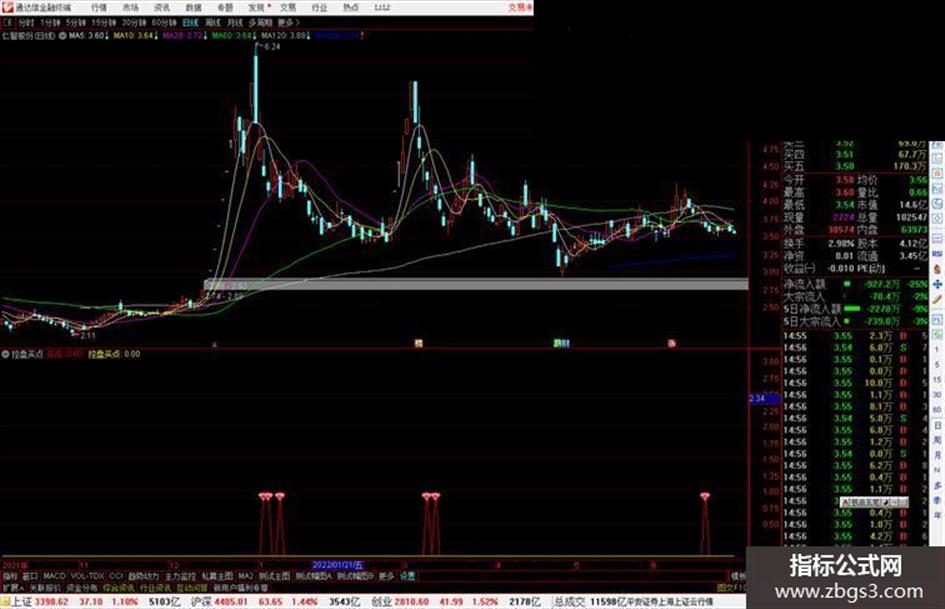Open the 行业 menu

pyautogui.click(x=319, y=7)
